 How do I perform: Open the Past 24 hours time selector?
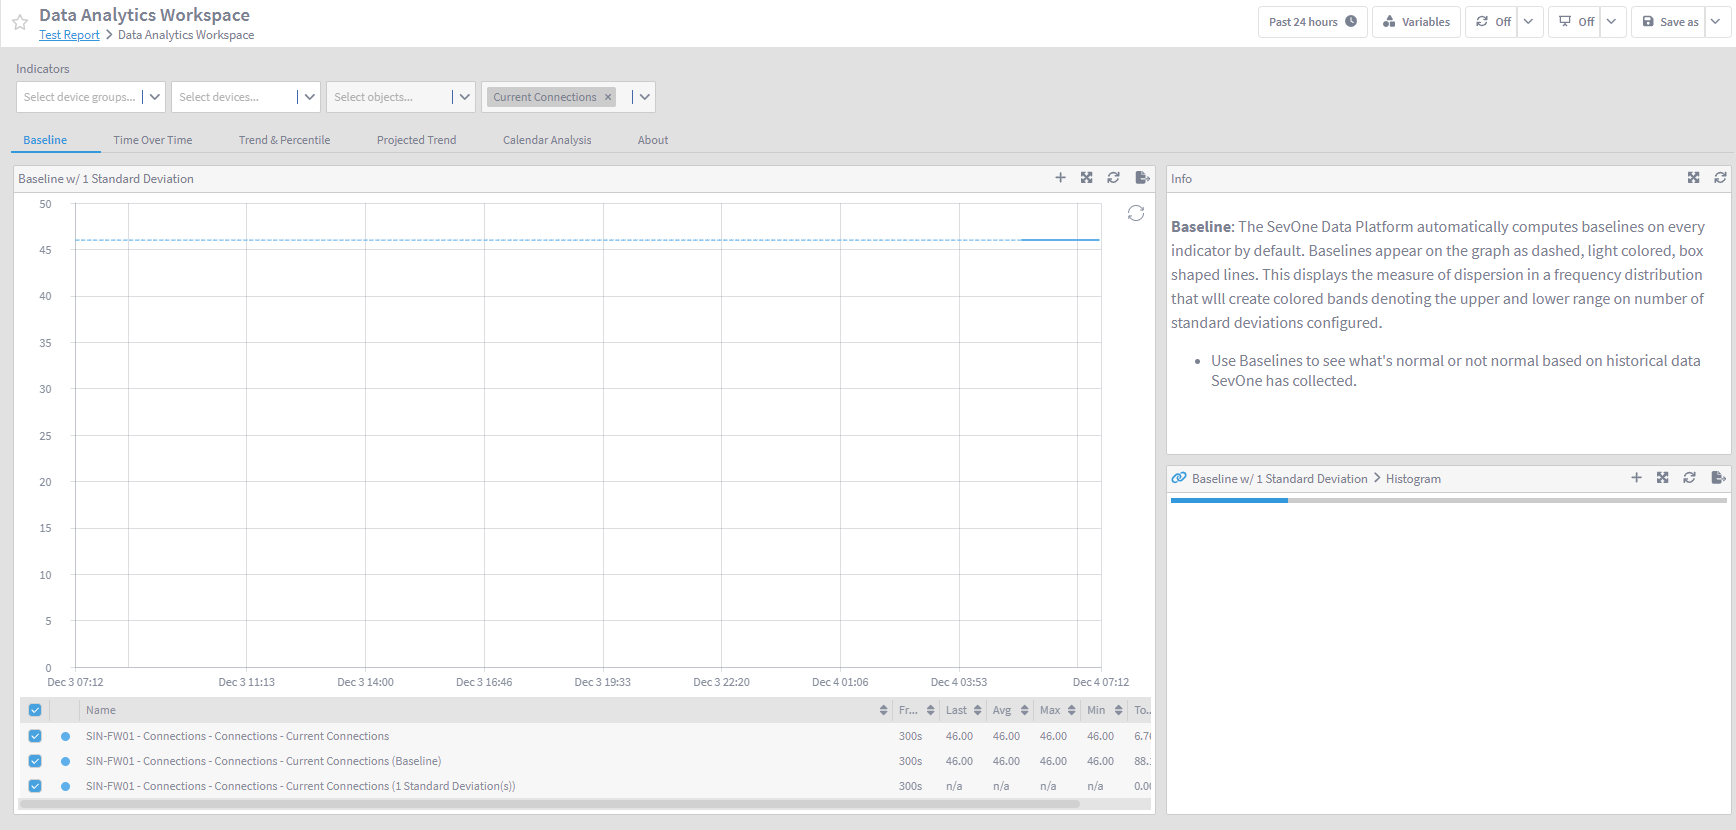click(x=1312, y=22)
